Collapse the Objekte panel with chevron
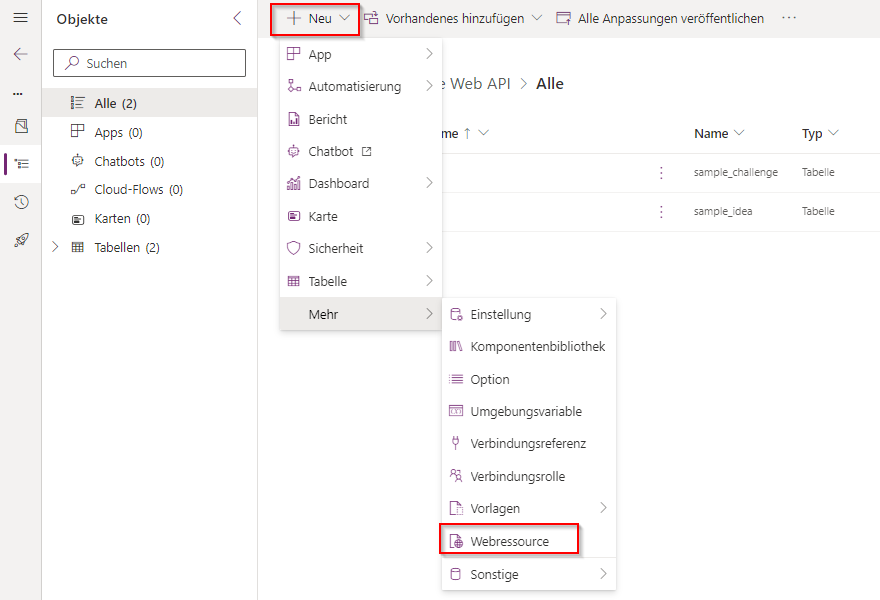The width and height of the screenshot is (880, 600). point(237,18)
